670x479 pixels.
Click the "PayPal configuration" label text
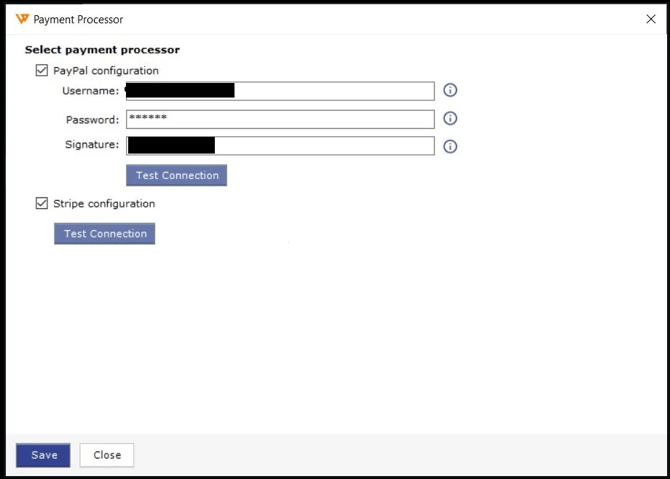tap(106, 71)
